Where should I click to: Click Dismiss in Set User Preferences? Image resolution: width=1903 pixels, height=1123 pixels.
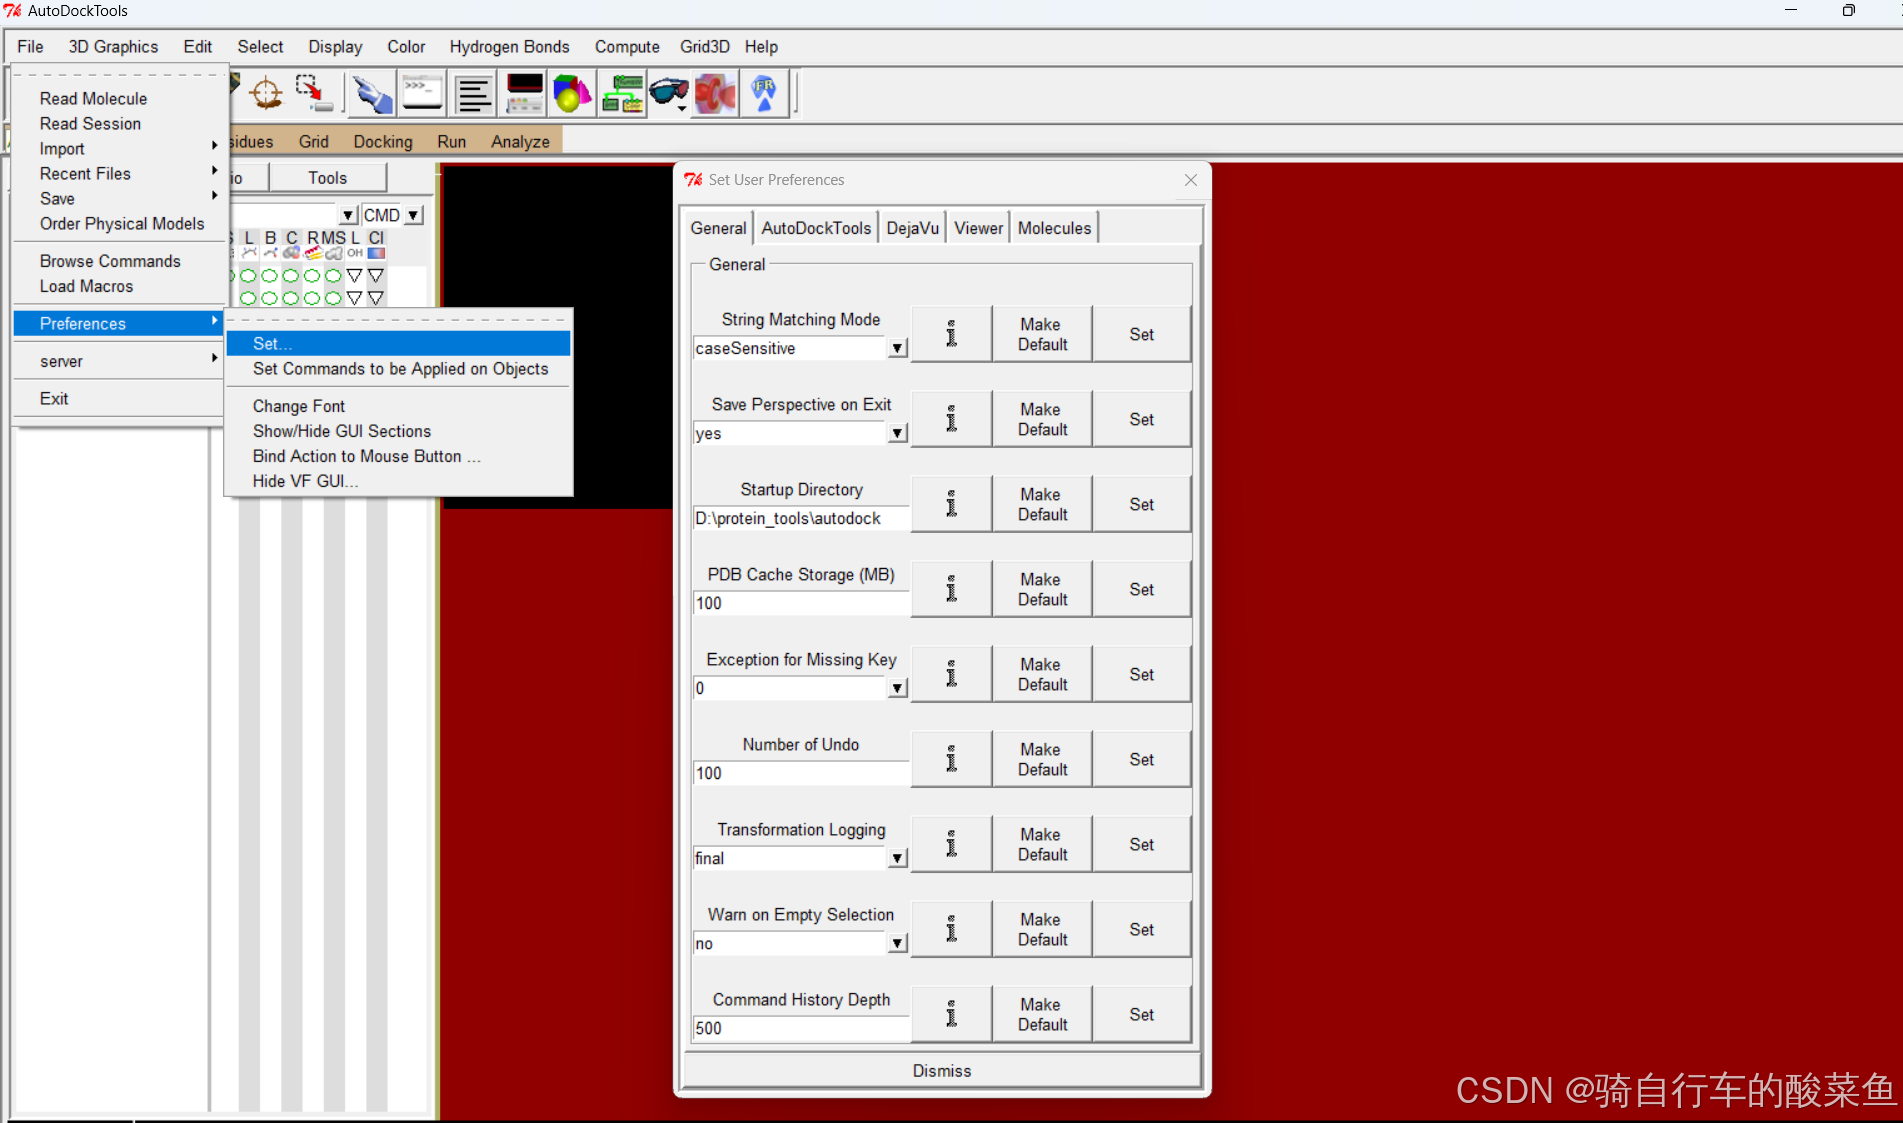coord(941,1070)
